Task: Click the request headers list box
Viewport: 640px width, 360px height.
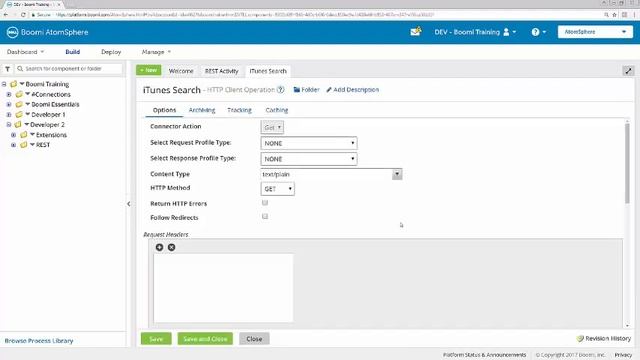Action: tap(223, 288)
